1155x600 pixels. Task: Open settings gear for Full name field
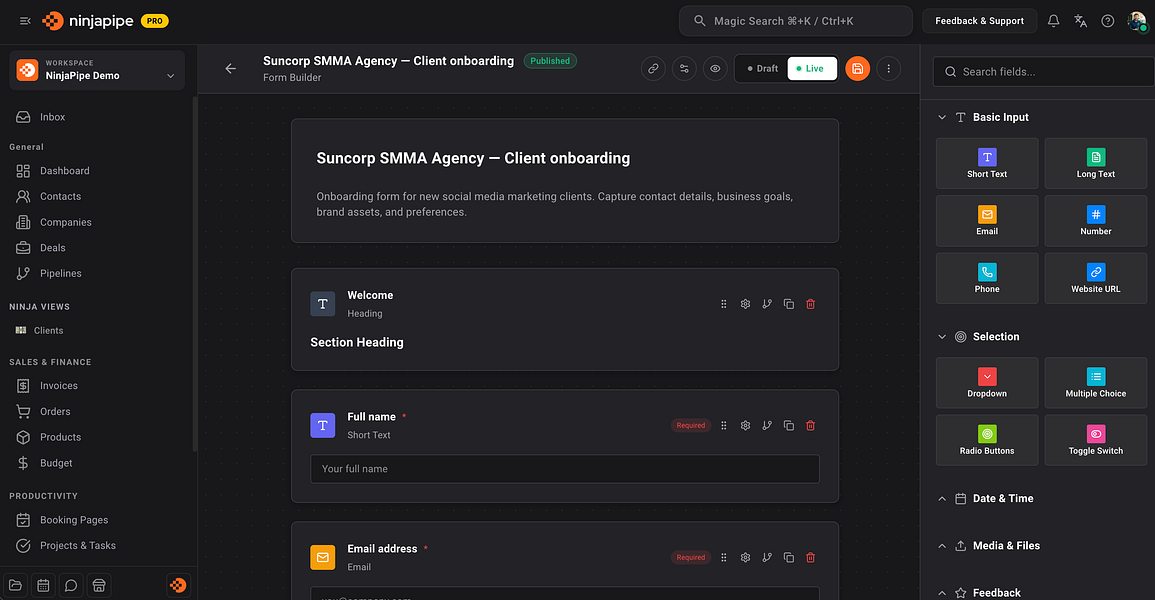coord(745,426)
